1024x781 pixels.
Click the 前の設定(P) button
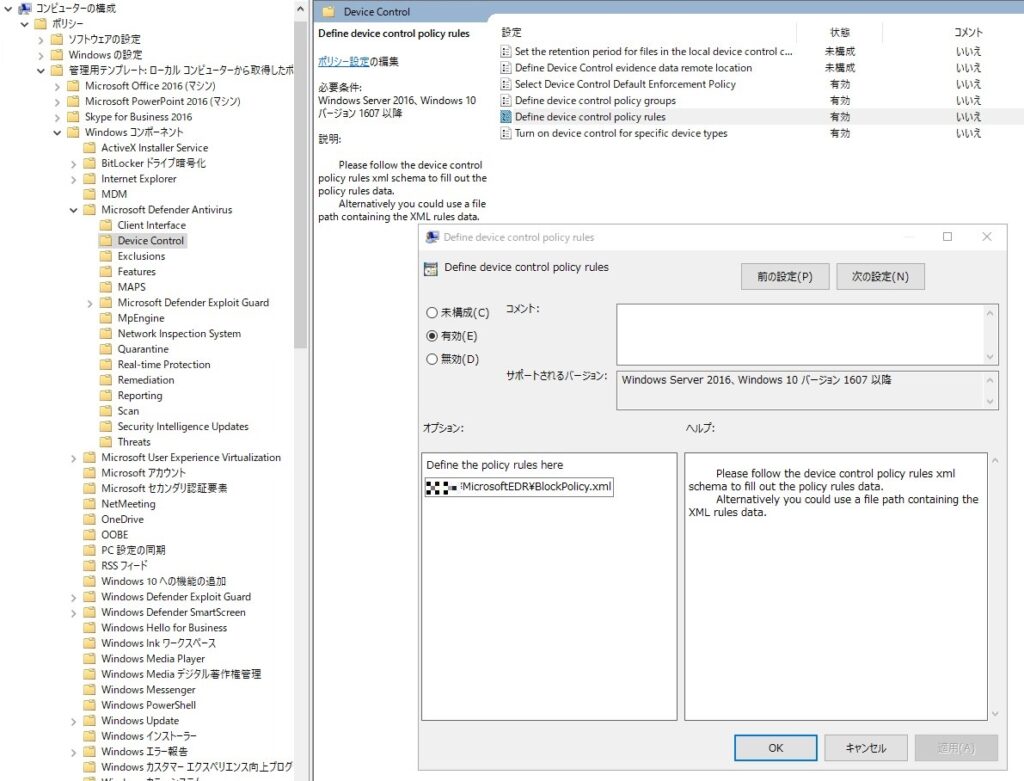(785, 276)
